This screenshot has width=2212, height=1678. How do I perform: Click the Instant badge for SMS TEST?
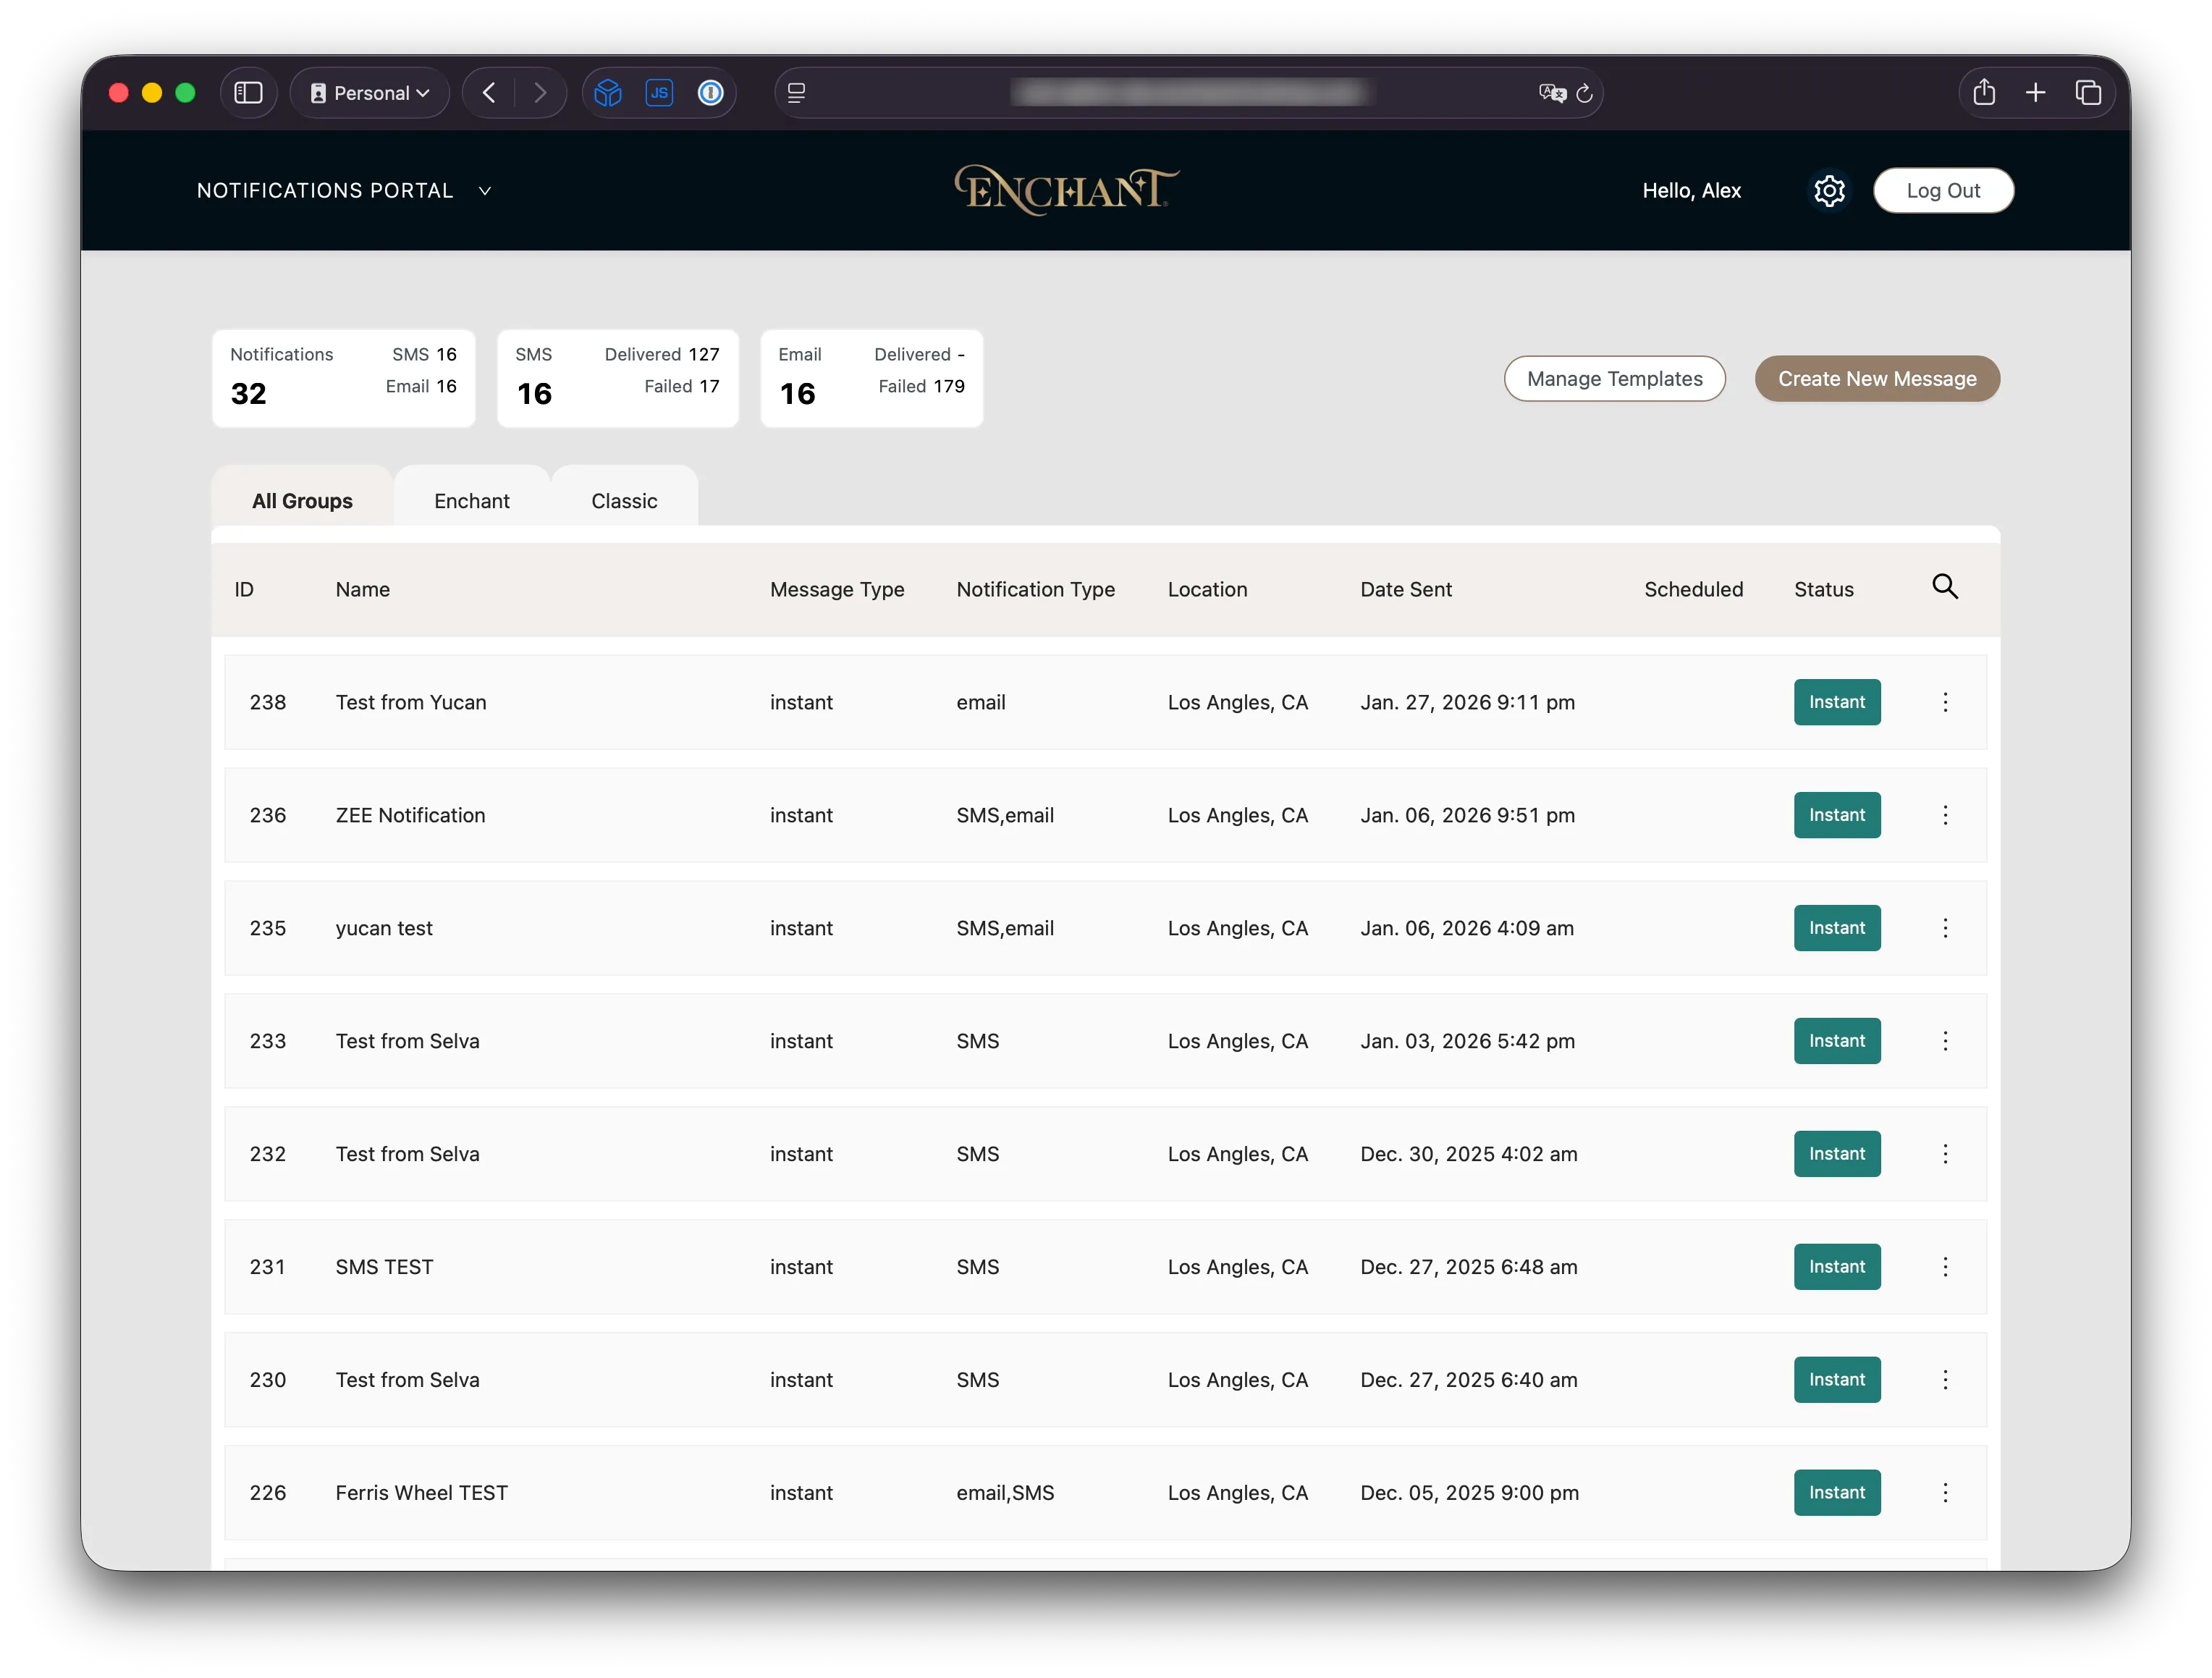(1836, 1267)
